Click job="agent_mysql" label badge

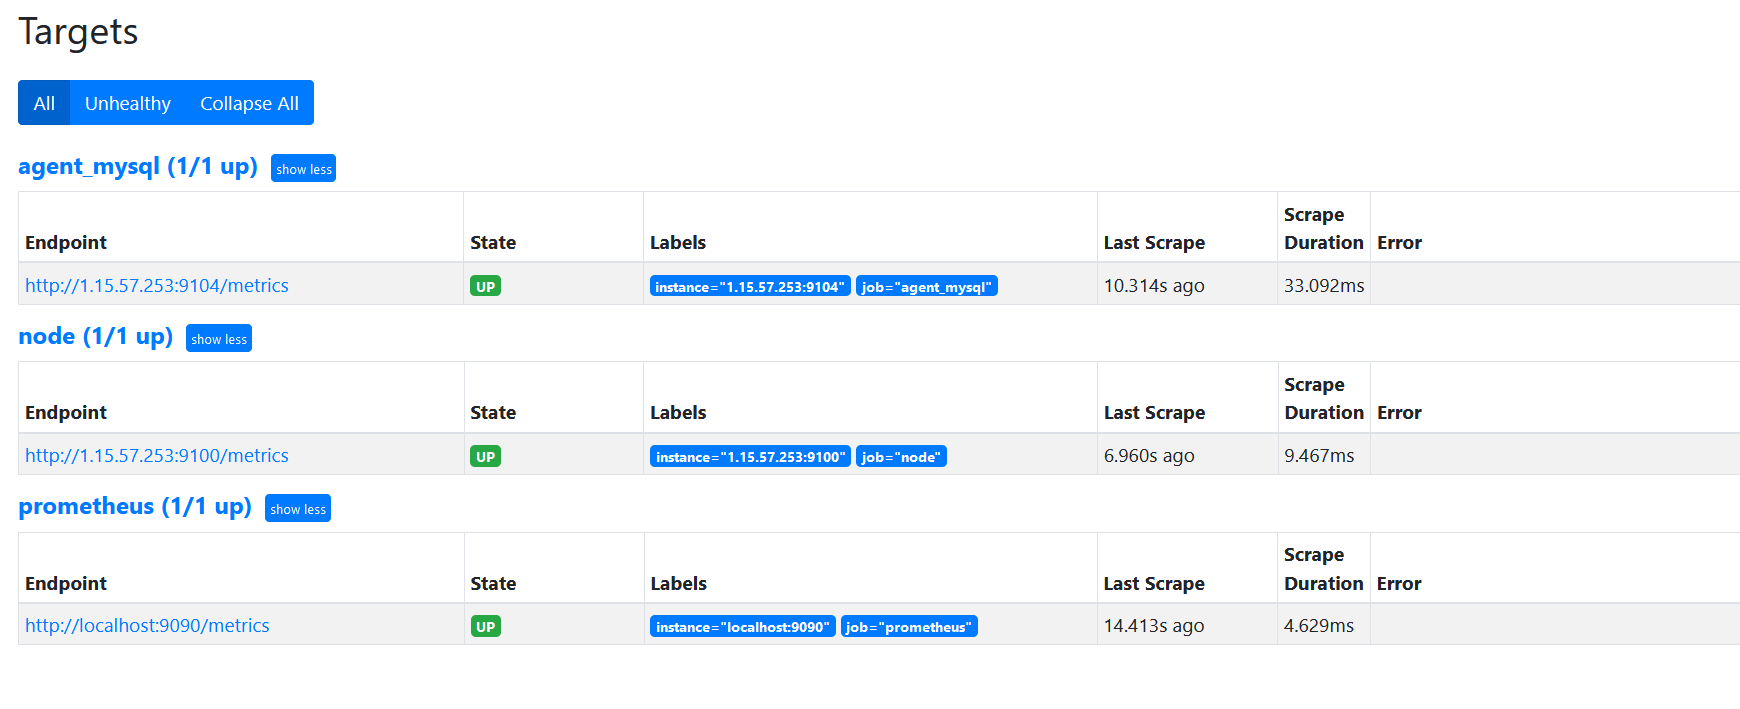click(x=927, y=286)
